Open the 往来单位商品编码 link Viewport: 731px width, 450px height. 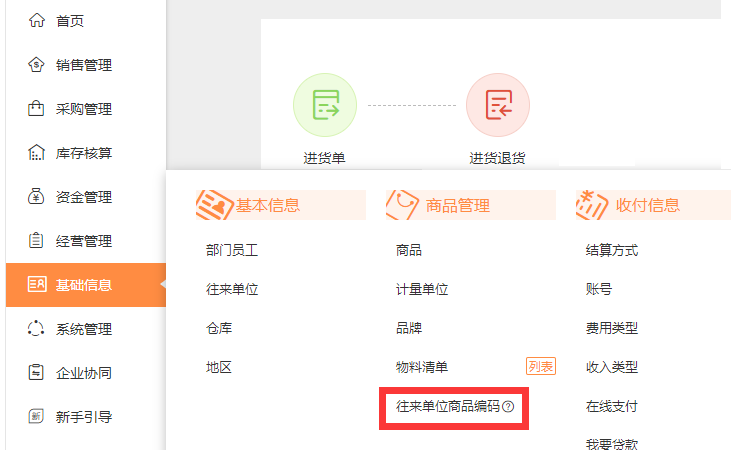click(448, 407)
